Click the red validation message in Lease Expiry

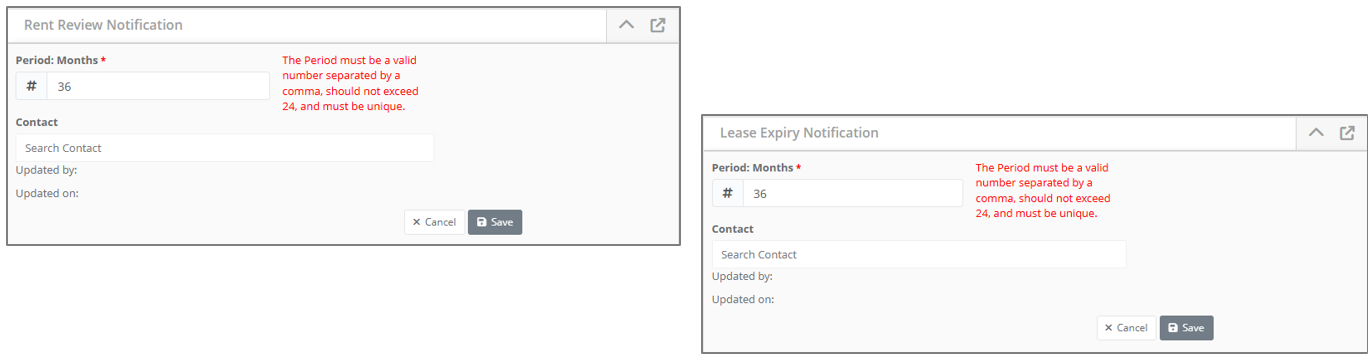click(x=1042, y=190)
